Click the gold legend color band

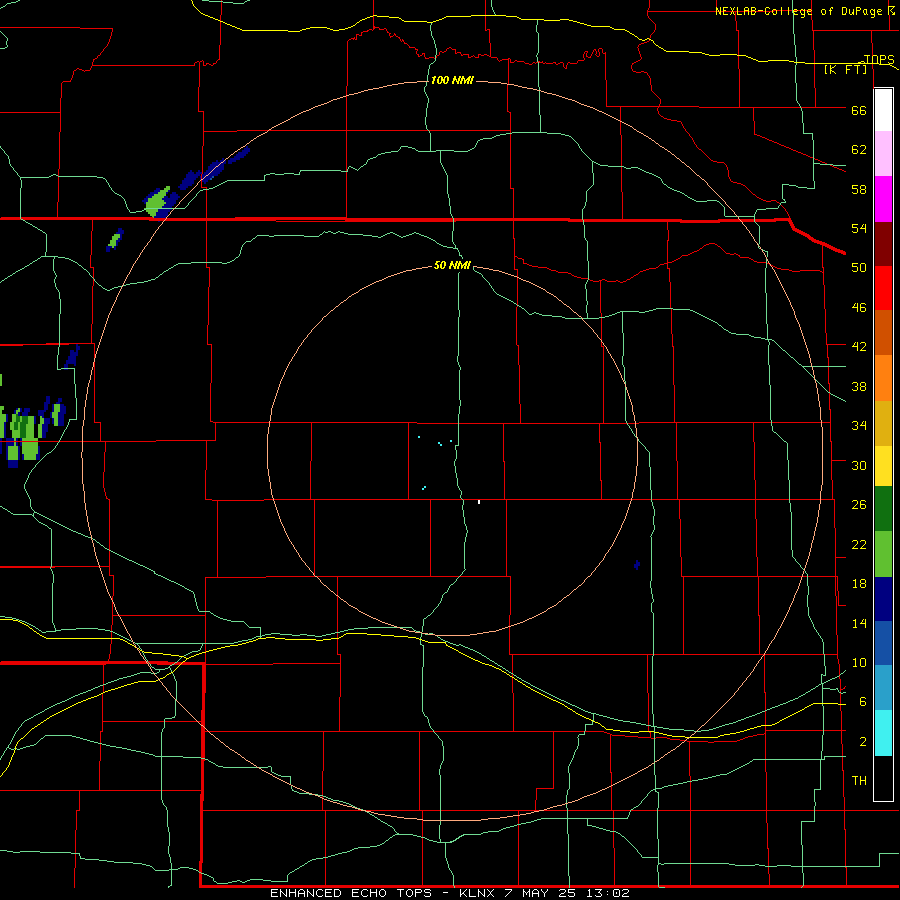883,422
